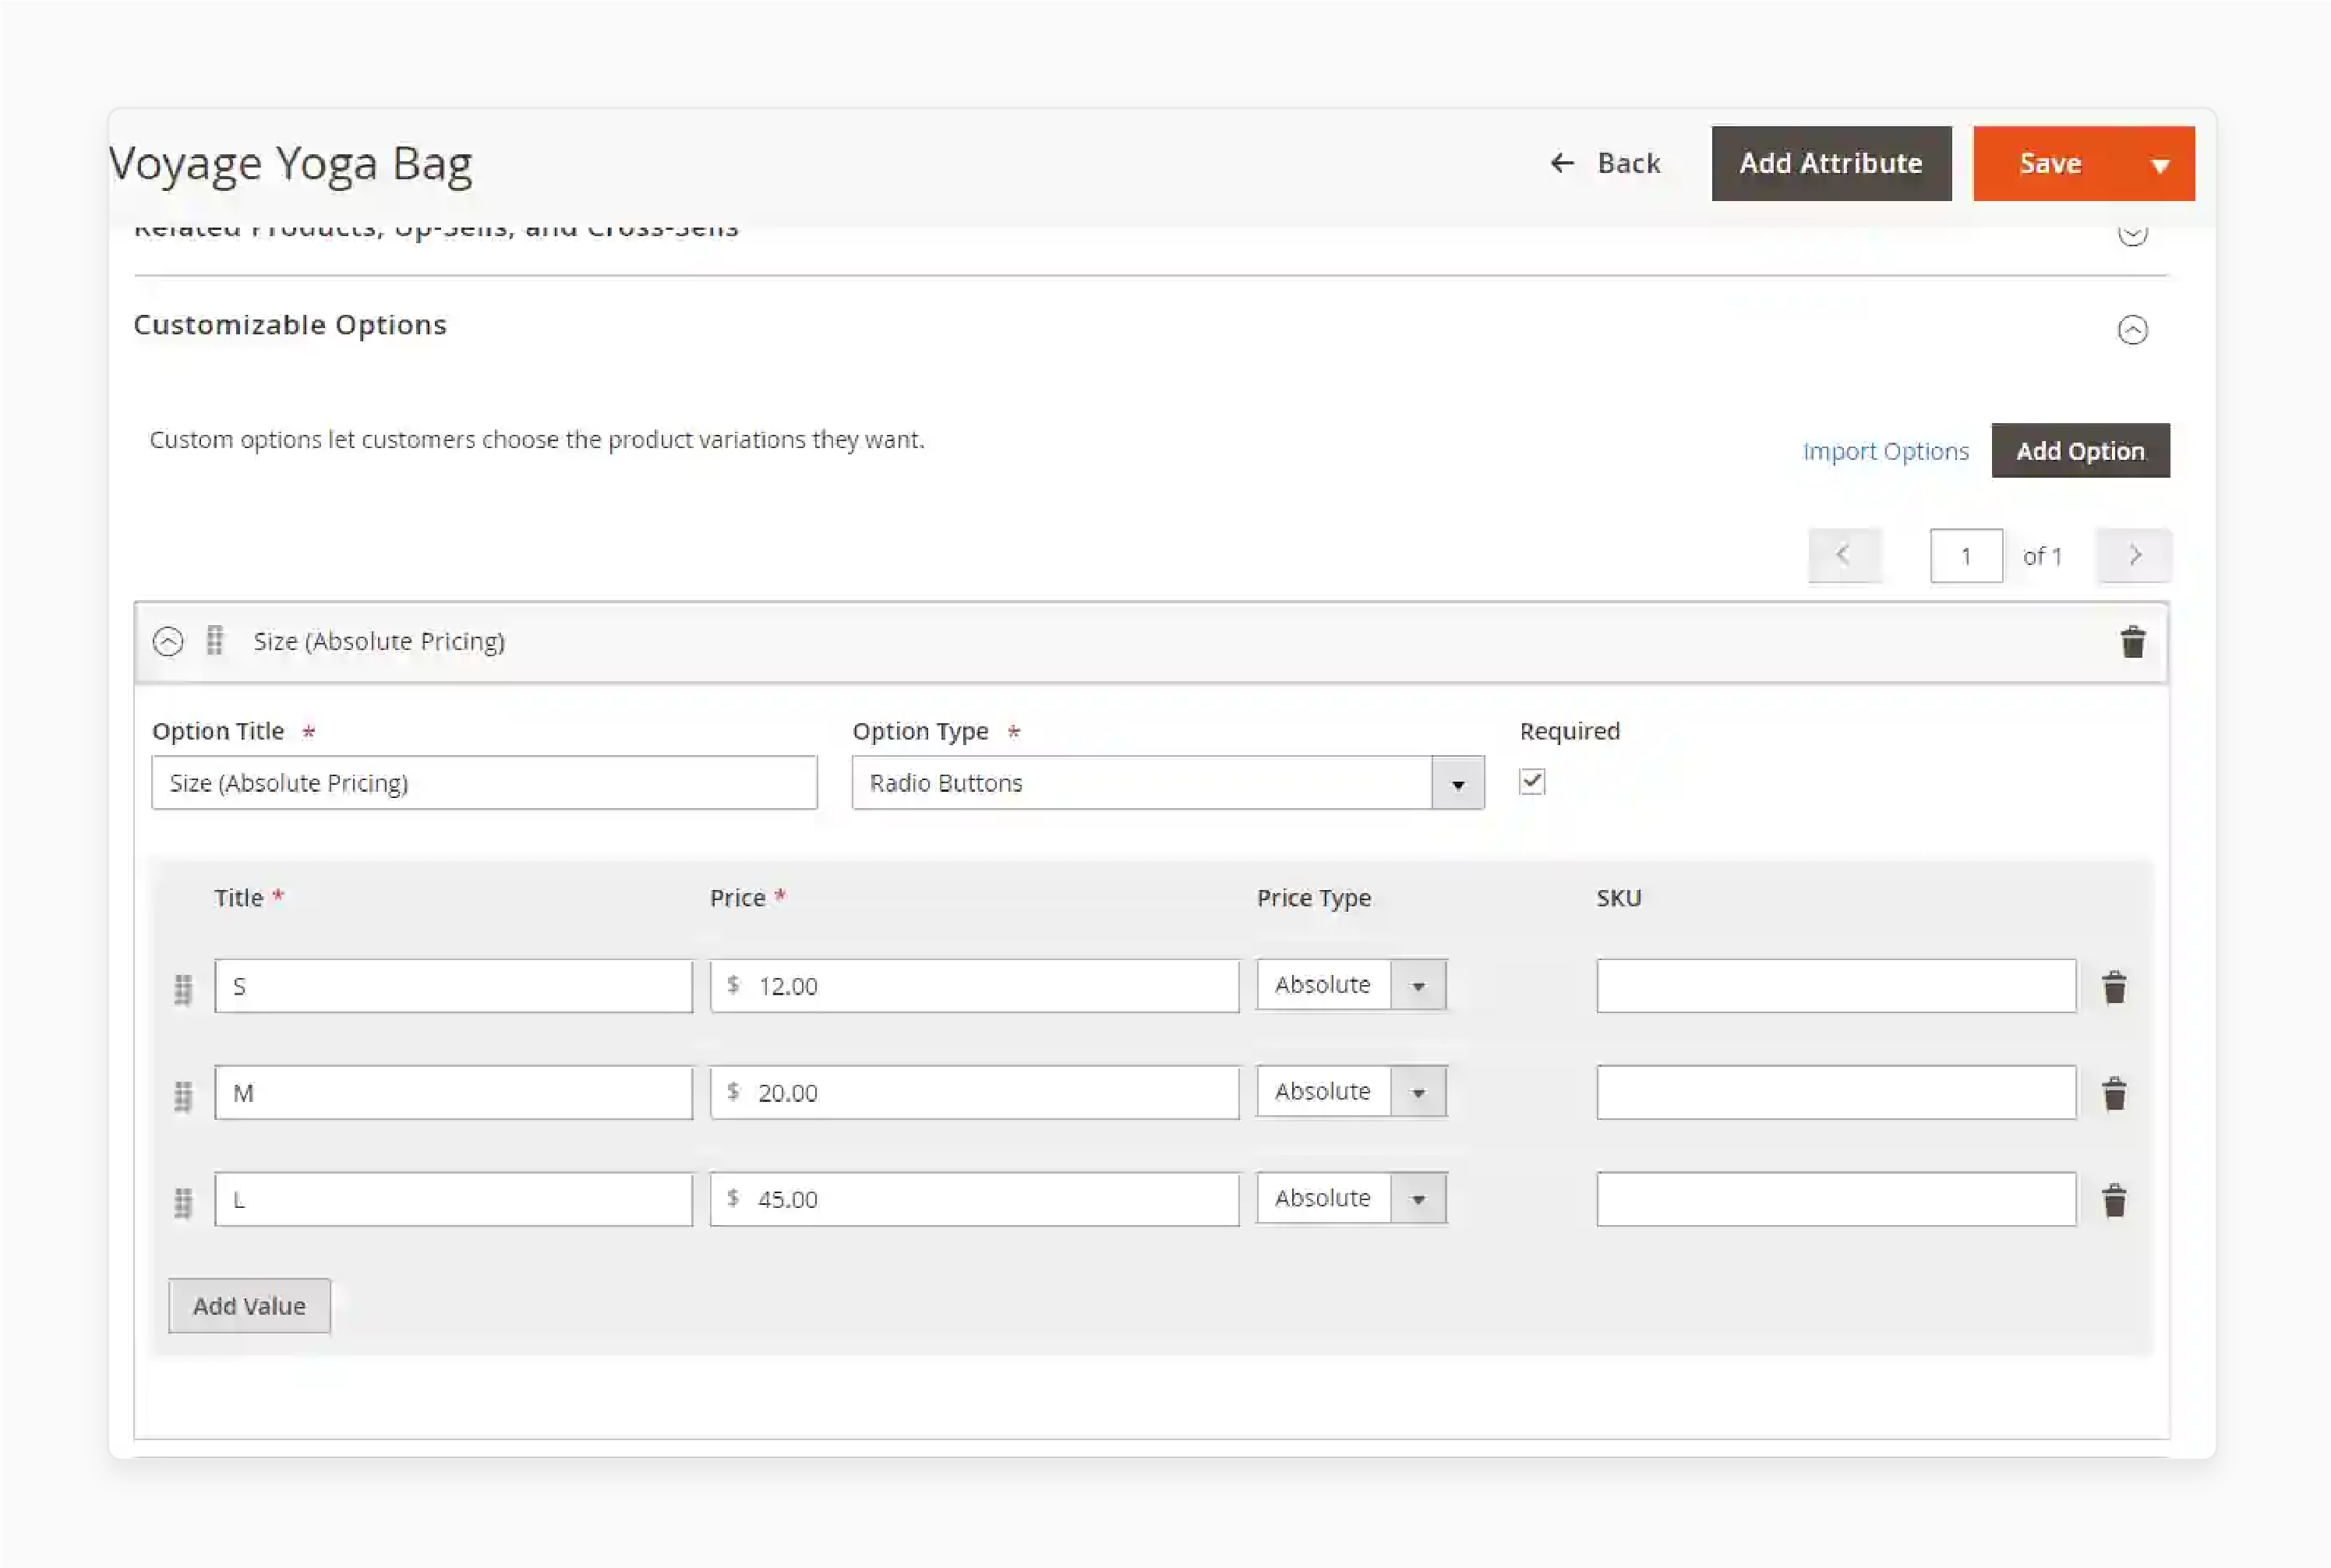Click Add Attribute button
The image size is (2331, 1568).
click(1831, 161)
